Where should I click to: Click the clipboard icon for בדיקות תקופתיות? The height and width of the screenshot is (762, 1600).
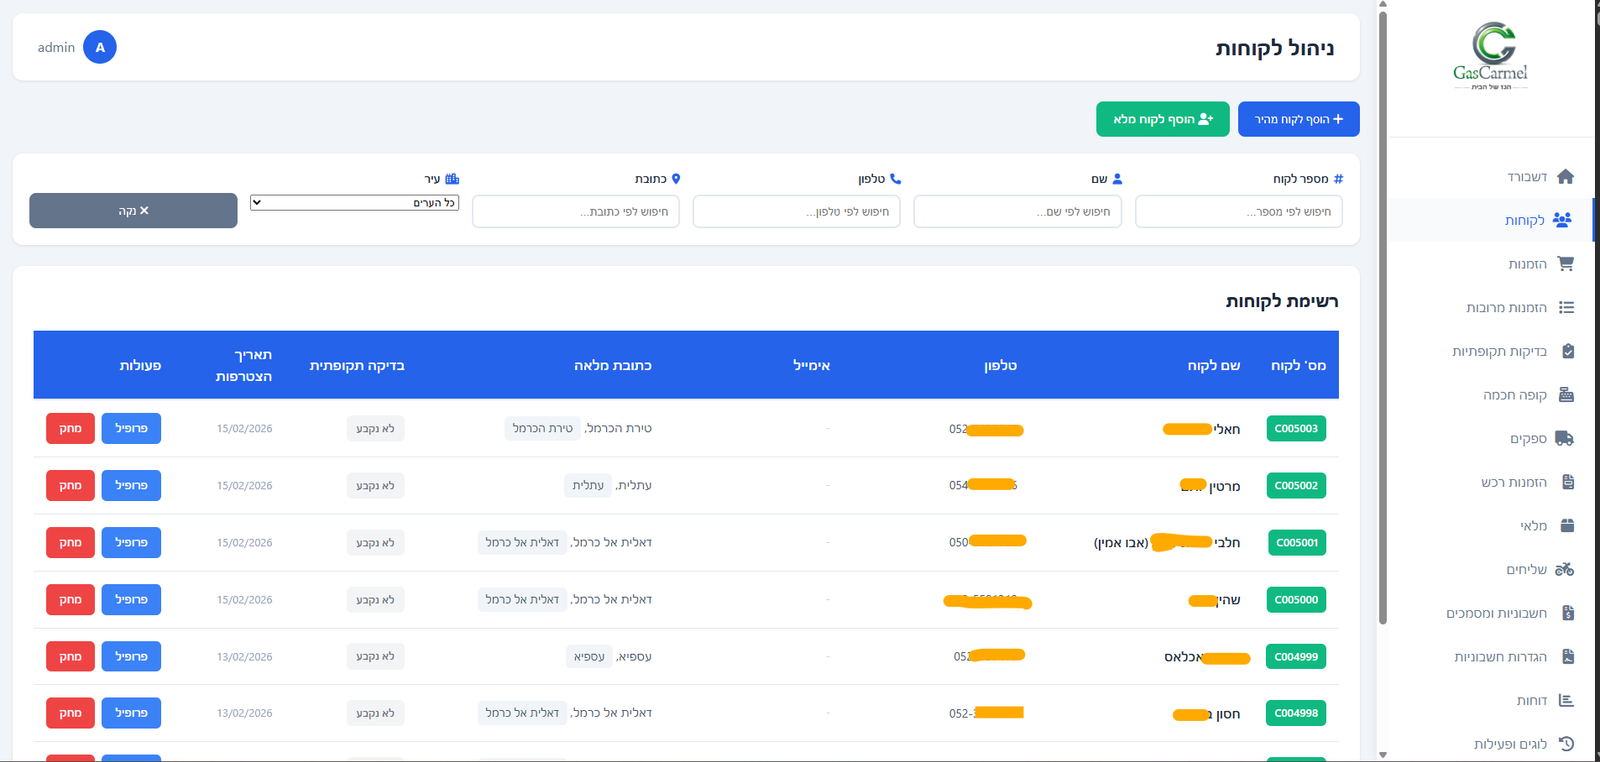[x=1567, y=351]
